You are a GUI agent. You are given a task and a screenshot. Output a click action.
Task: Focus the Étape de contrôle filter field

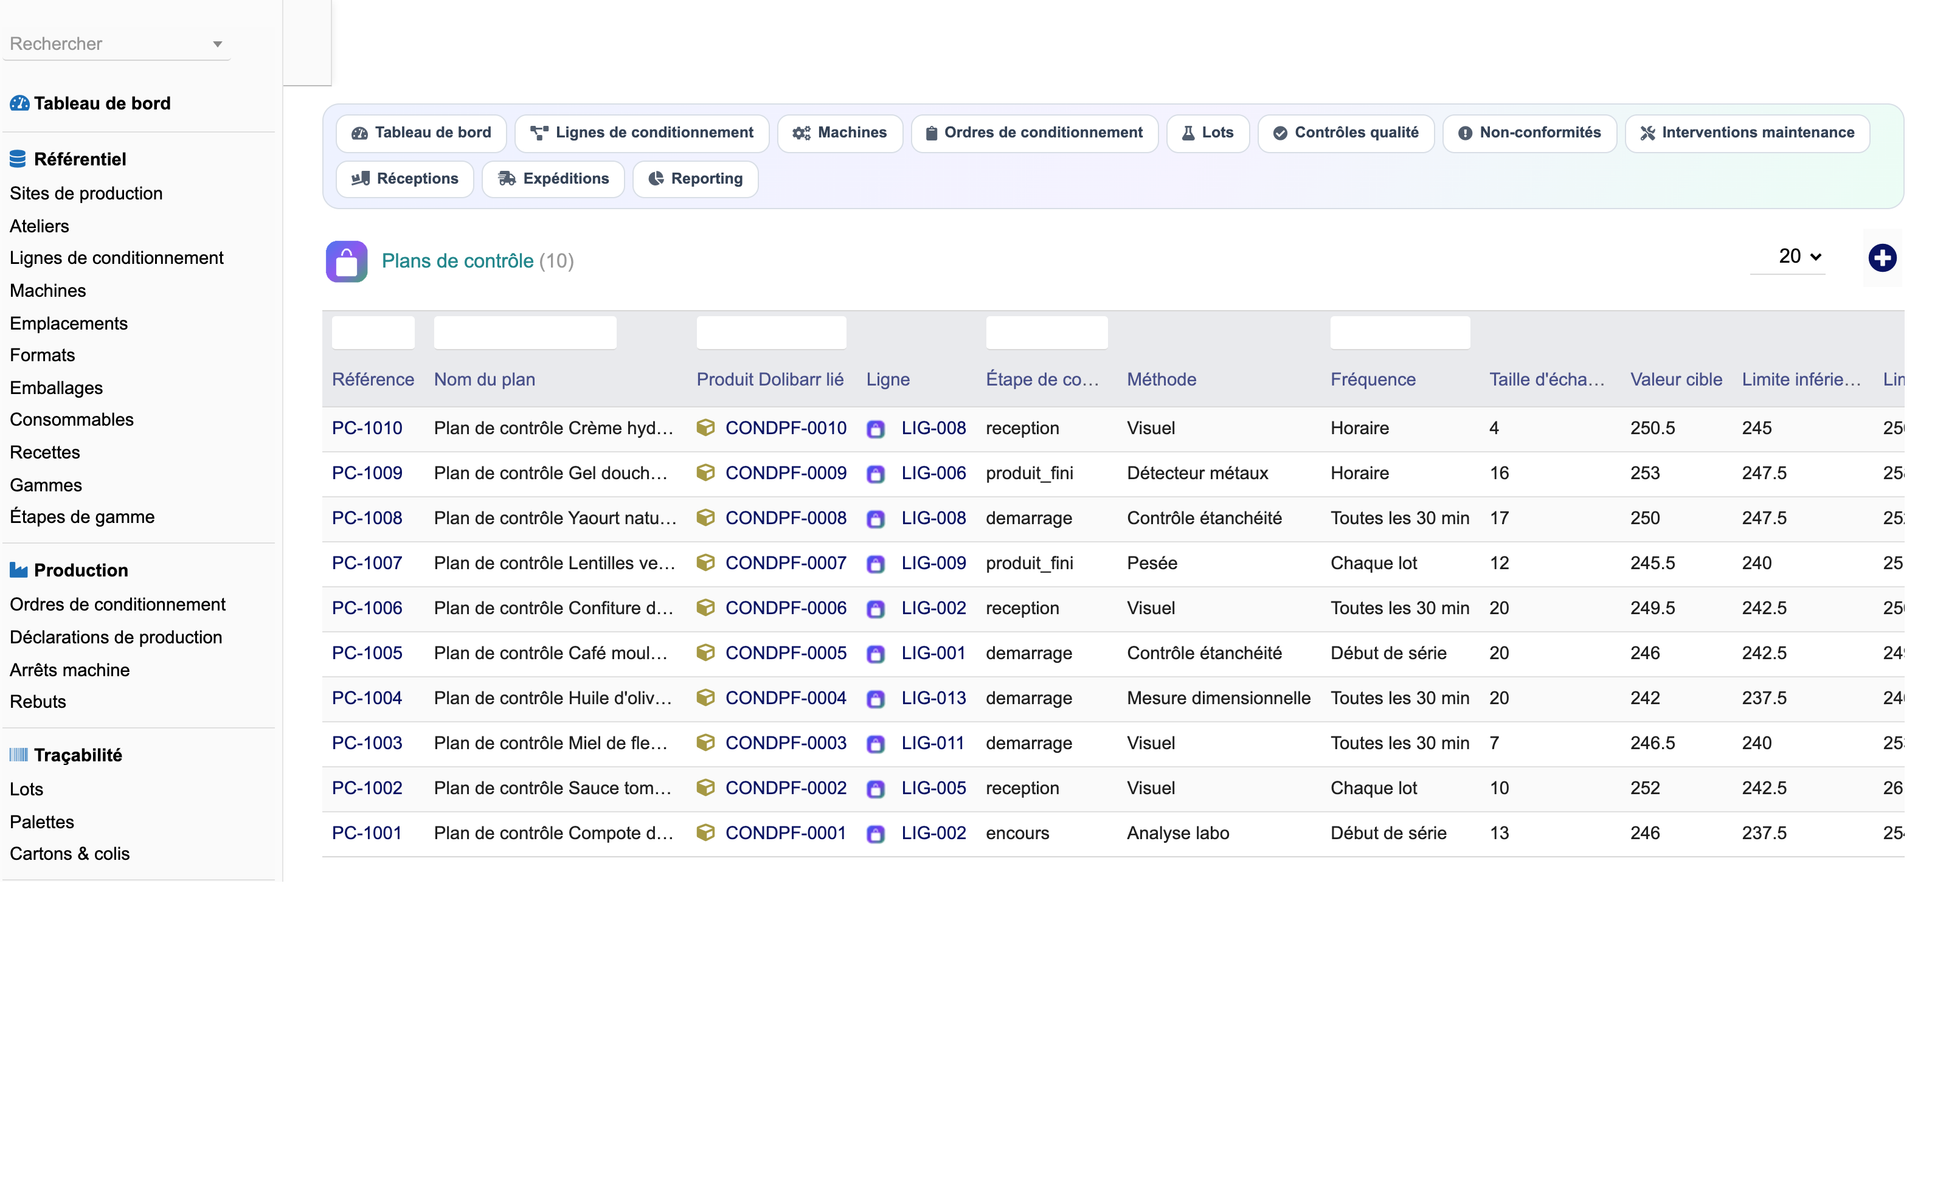[1046, 332]
